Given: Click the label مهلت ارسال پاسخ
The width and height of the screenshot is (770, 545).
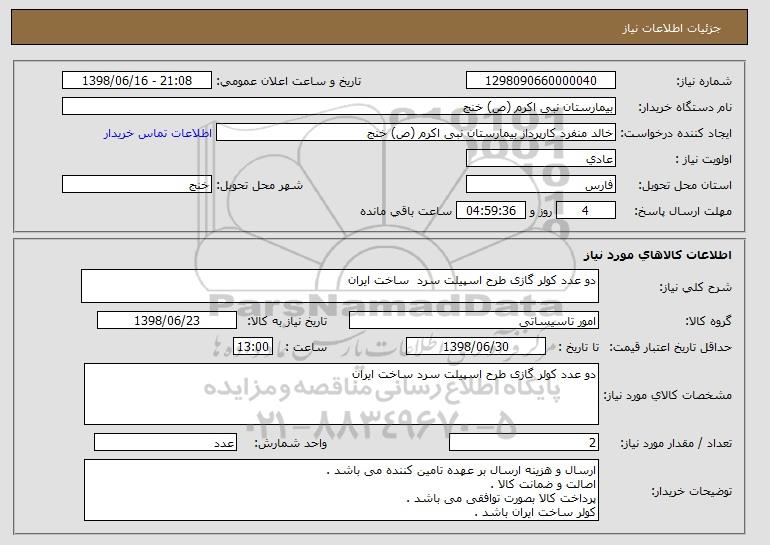Looking at the screenshot, I should [683, 211].
